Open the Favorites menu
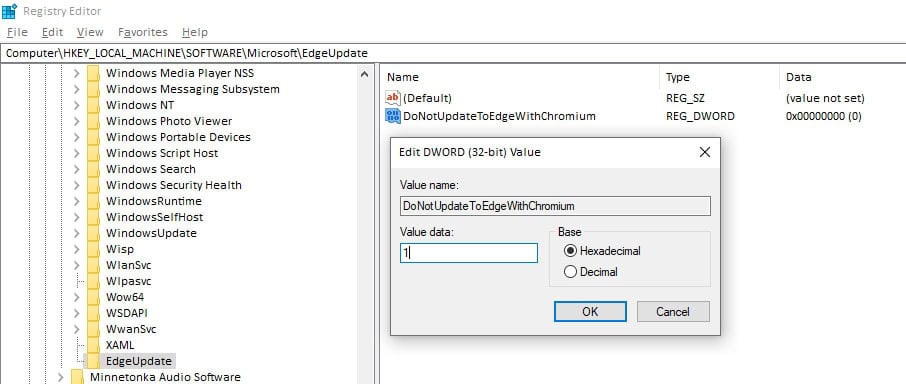Image resolution: width=906 pixels, height=384 pixels. pyautogui.click(x=143, y=32)
